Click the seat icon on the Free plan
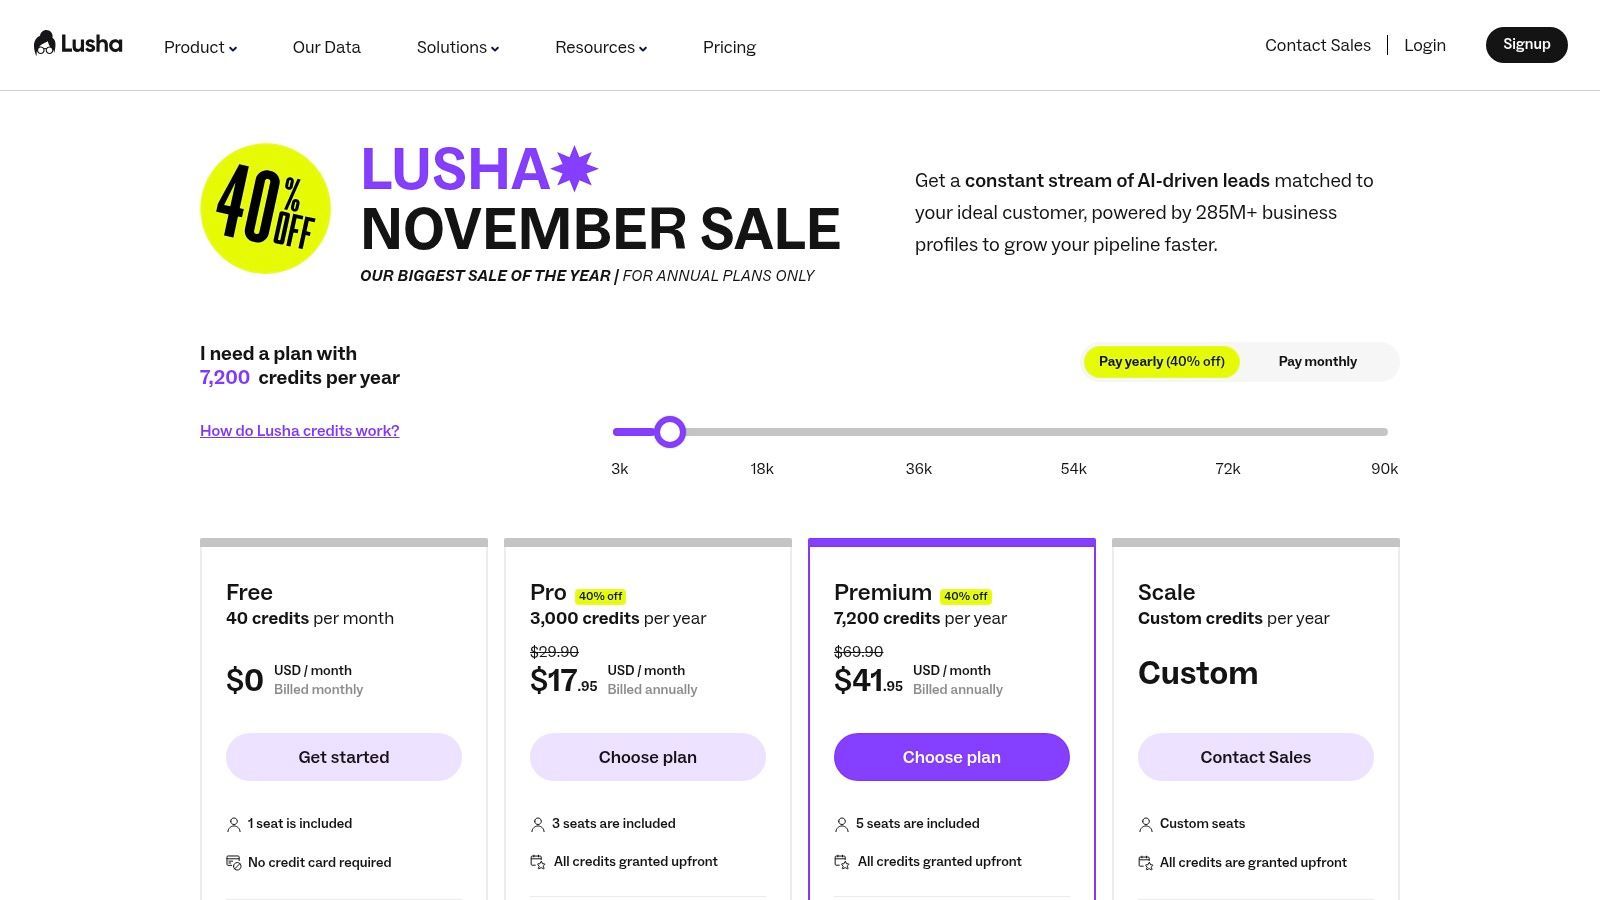The height and width of the screenshot is (900, 1600). point(234,824)
